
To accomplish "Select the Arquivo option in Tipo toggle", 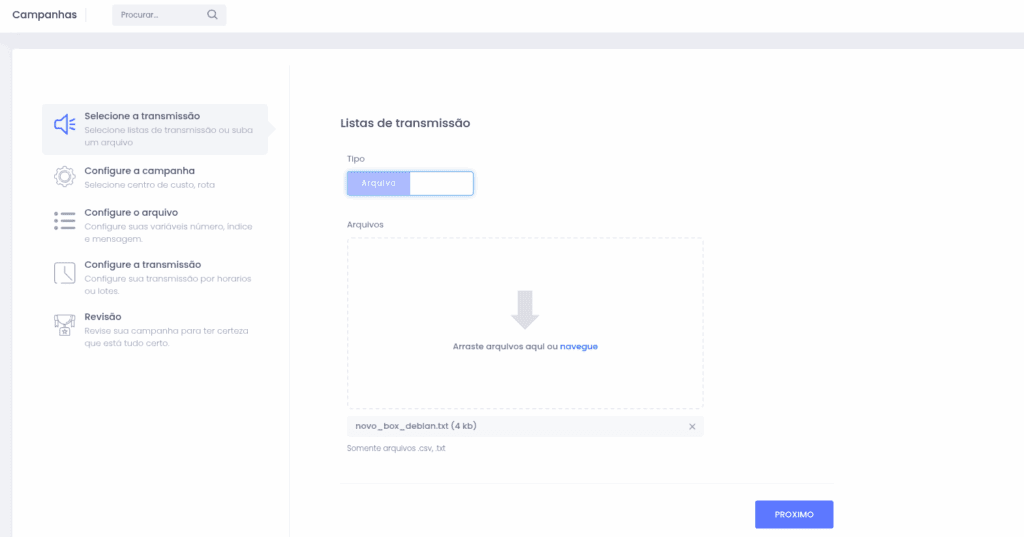I will click(x=379, y=184).
